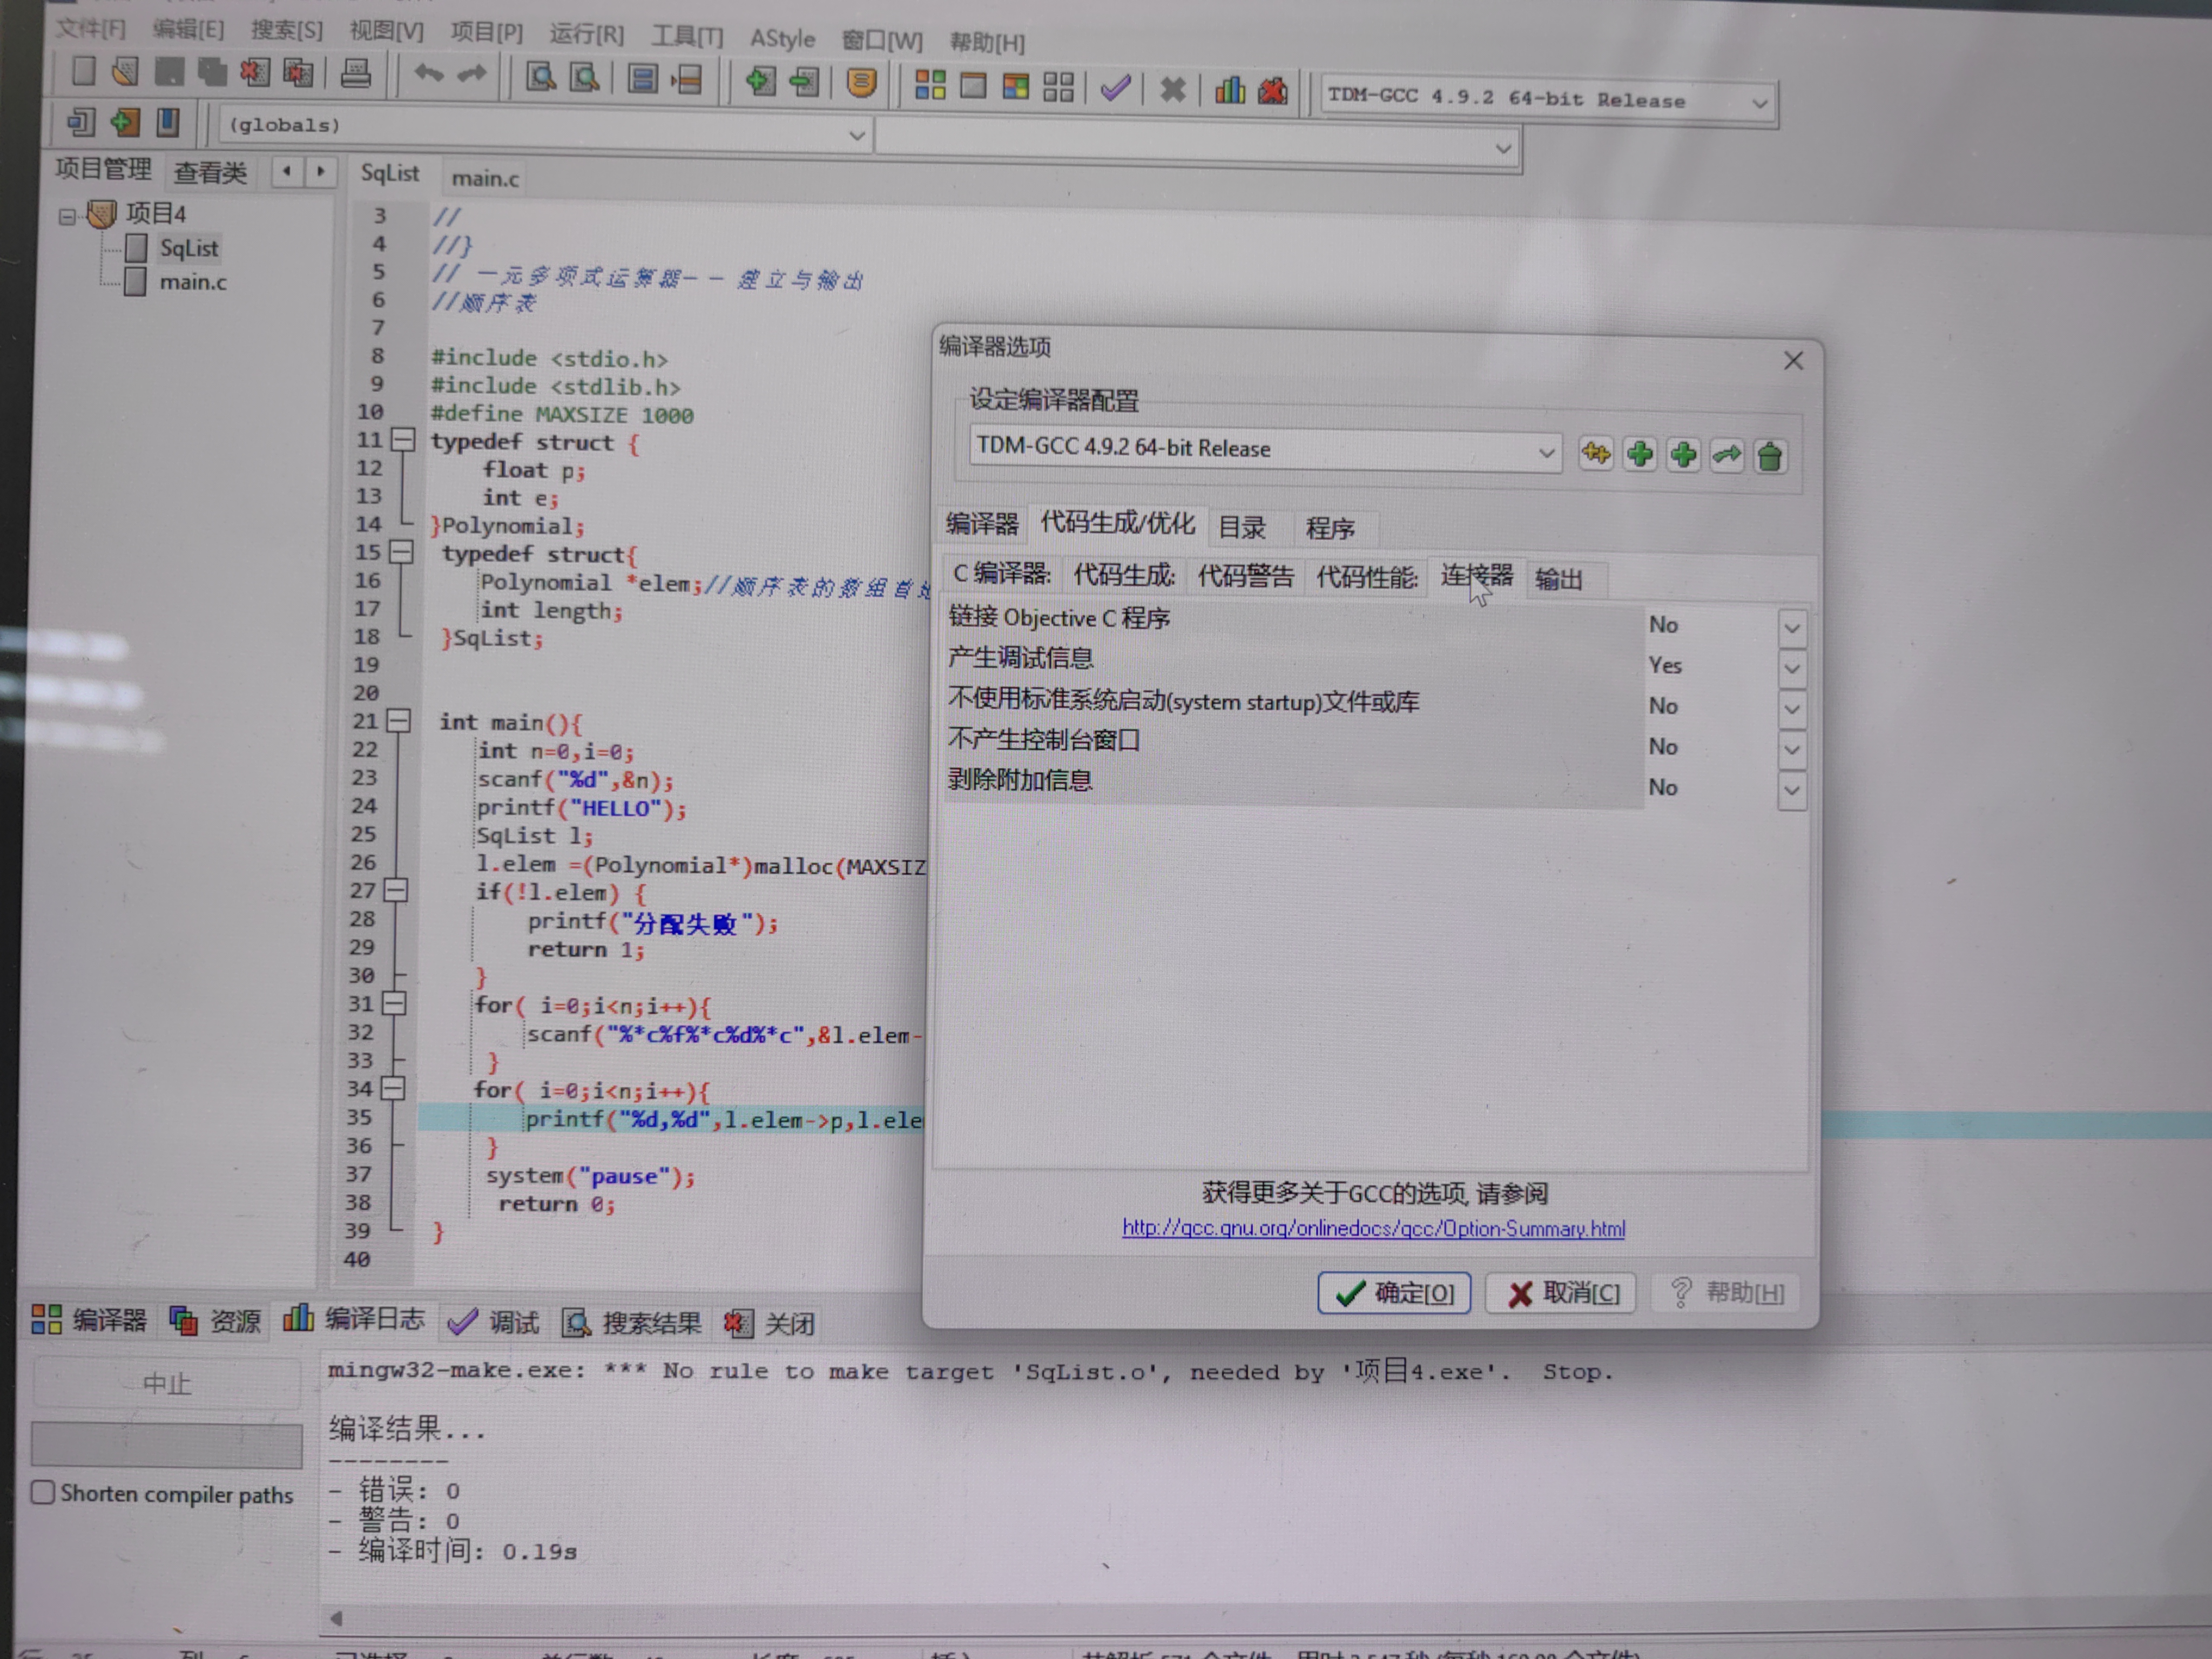Viewport: 2212px width, 1659px height.
Task: Collapse fold marker at line 21
Action: pyautogui.click(x=398, y=721)
